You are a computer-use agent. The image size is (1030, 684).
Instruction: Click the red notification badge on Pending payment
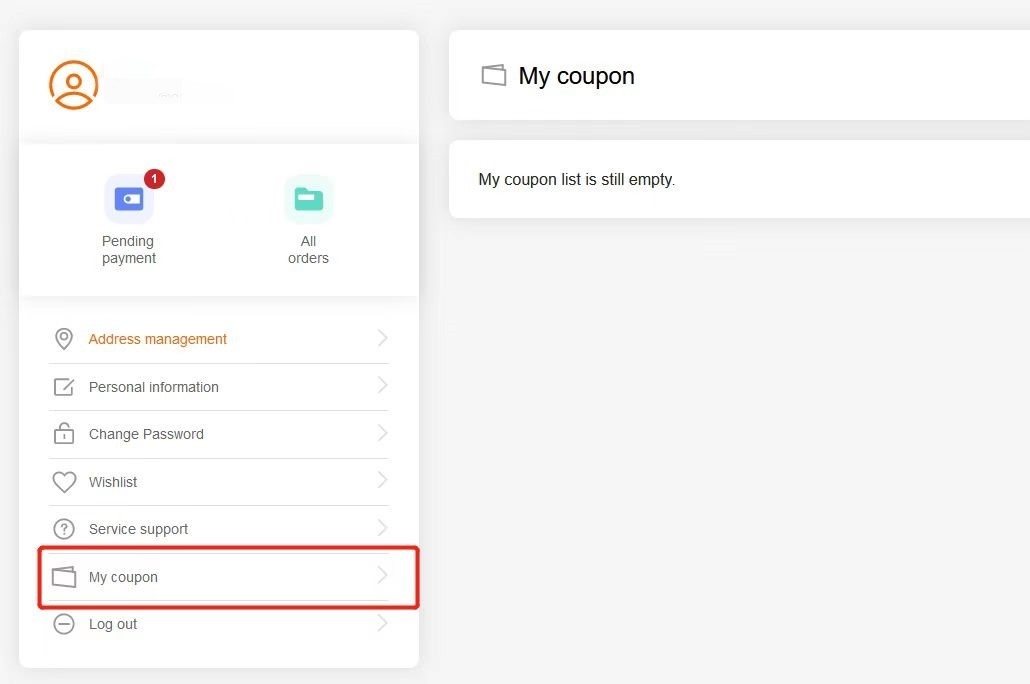tap(154, 179)
